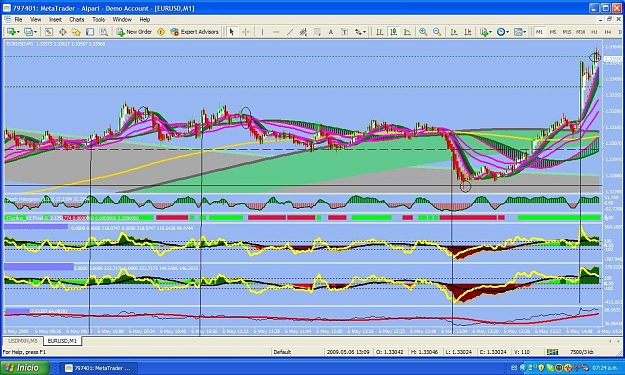The width and height of the screenshot is (625, 375).
Task: Launch MetaEditor from the toolbar
Action: pyautogui.click(x=161, y=32)
